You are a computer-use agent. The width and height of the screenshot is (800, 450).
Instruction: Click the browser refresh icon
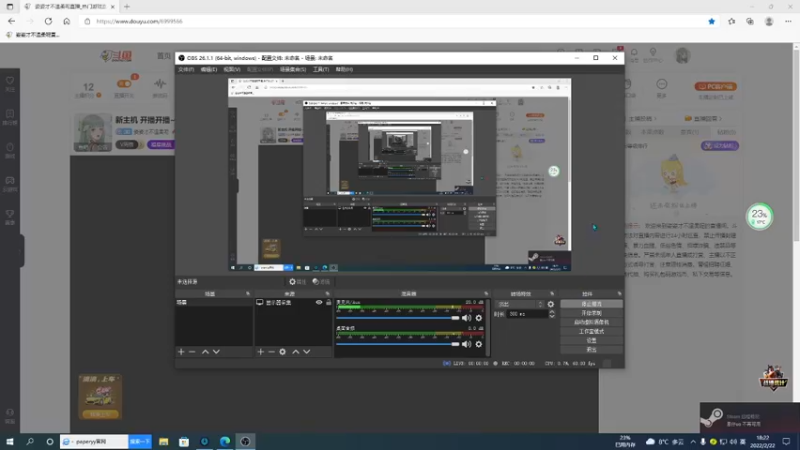[x=48, y=21]
